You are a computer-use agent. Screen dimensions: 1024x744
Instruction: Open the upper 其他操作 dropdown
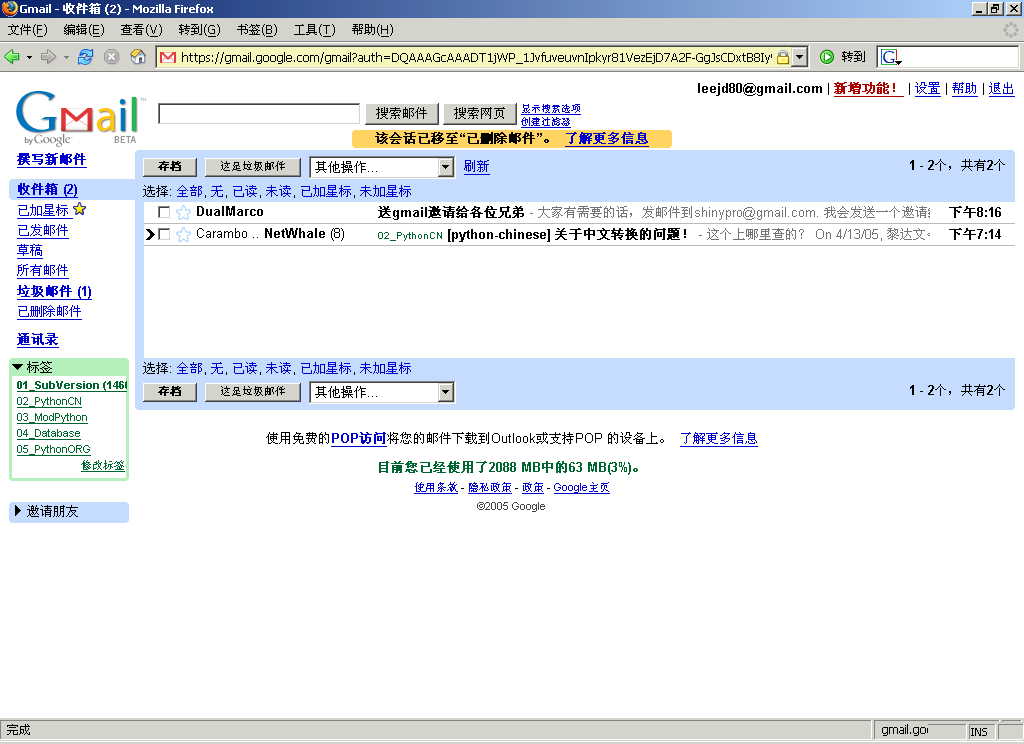click(381, 167)
